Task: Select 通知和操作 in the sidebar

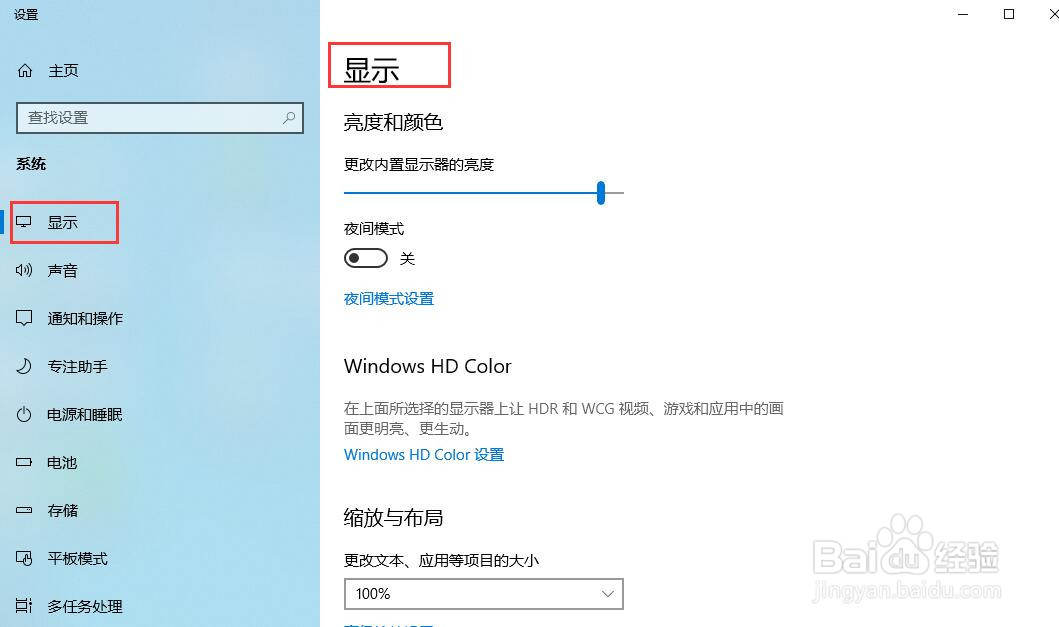Action: pos(85,318)
